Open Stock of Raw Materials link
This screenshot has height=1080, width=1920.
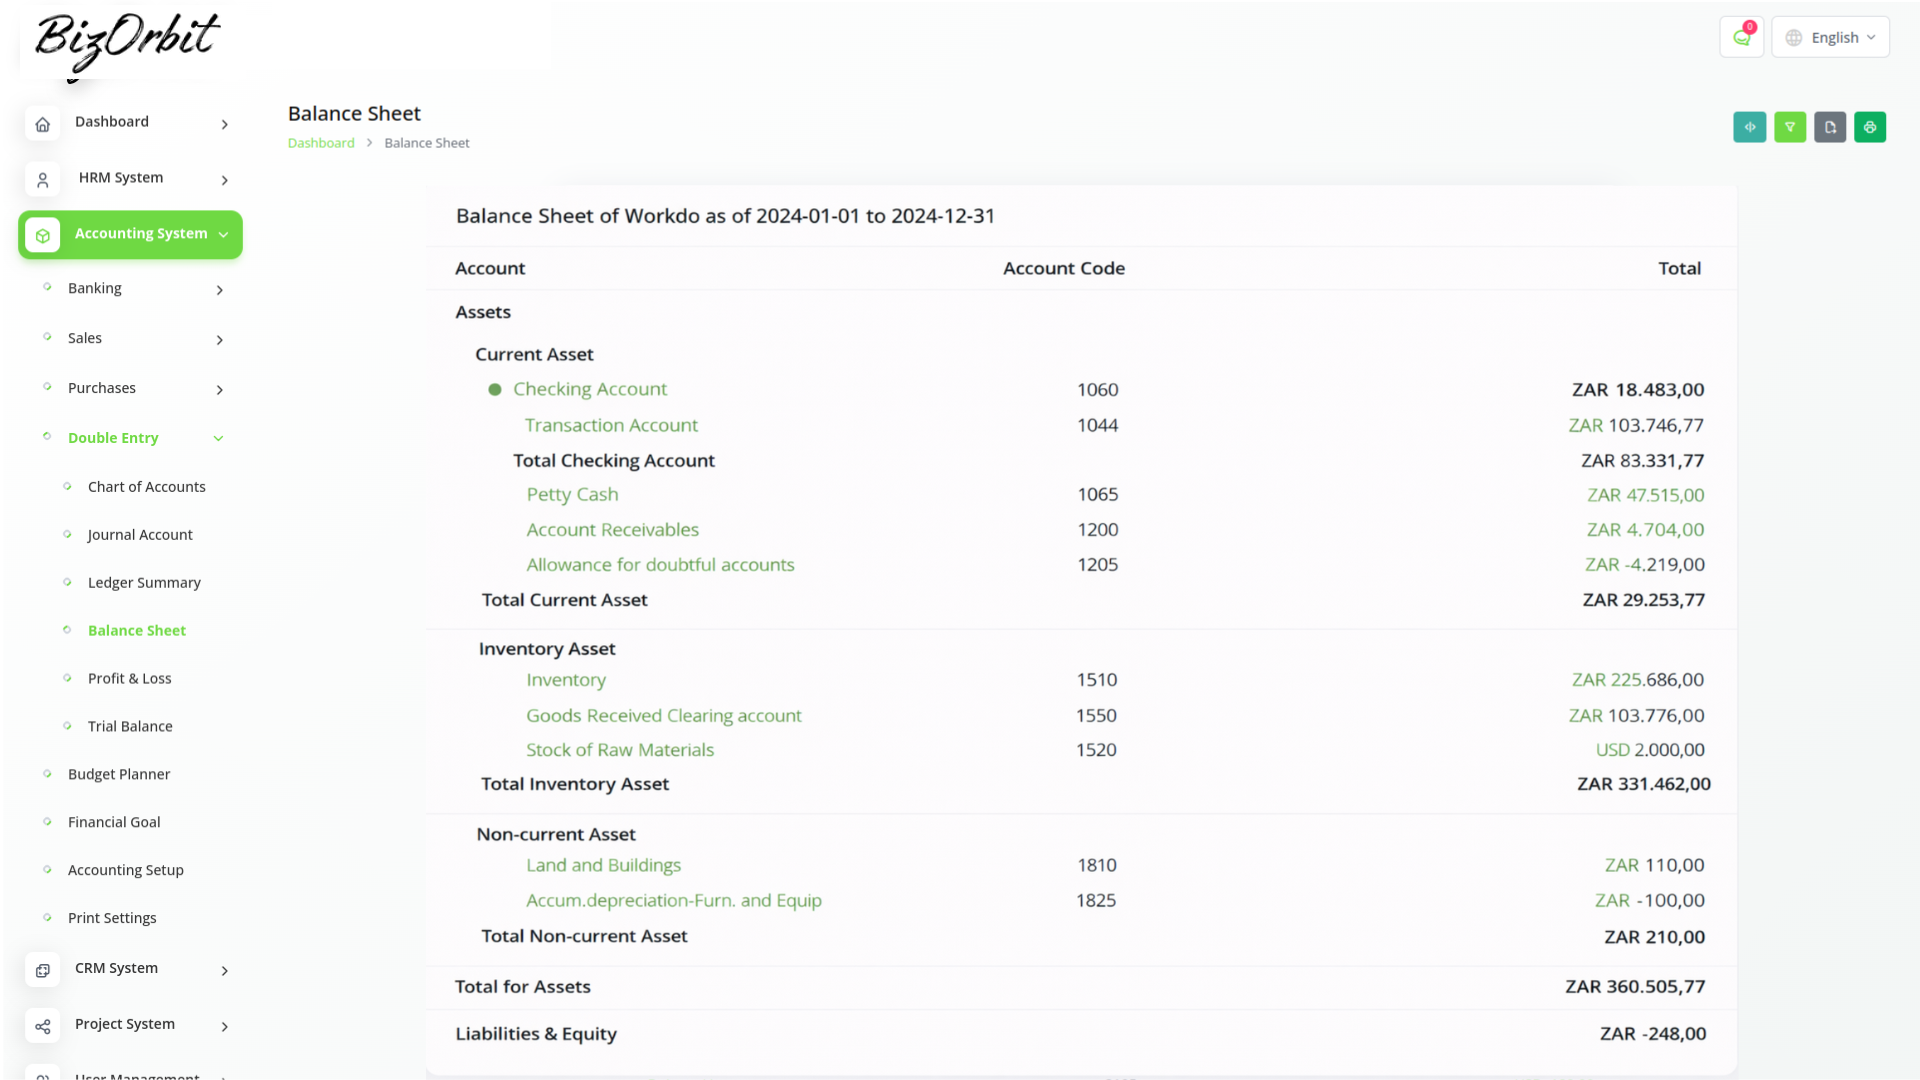pos(620,750)
